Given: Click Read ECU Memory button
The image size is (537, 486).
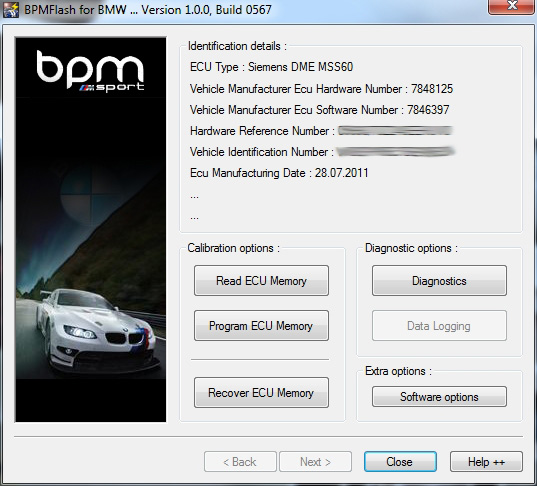Looking at the screenshot, I should click(x=261, y=281).
